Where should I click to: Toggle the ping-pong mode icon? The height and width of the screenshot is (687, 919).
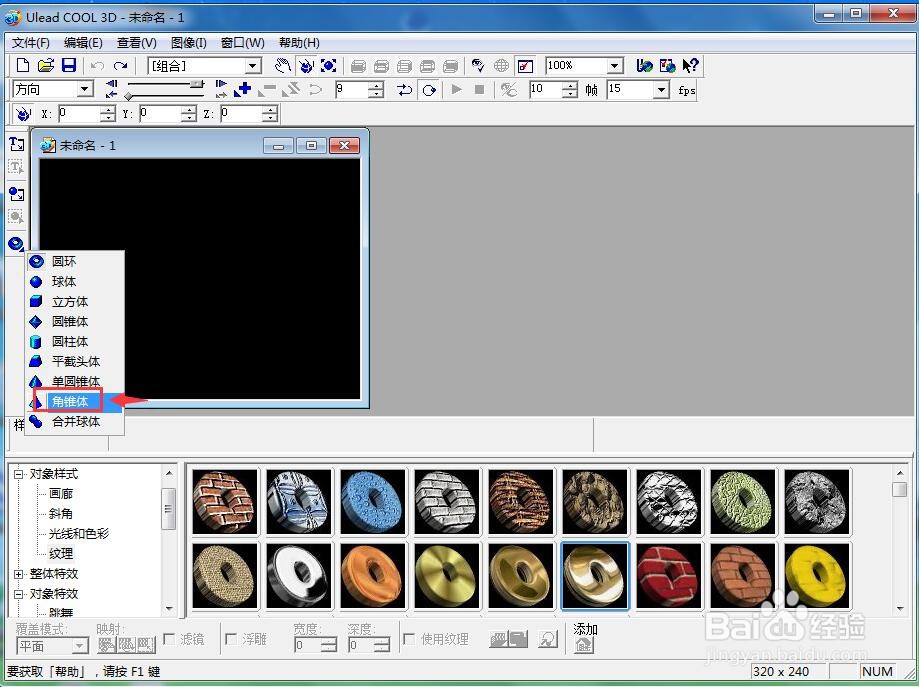coord(404,90)
